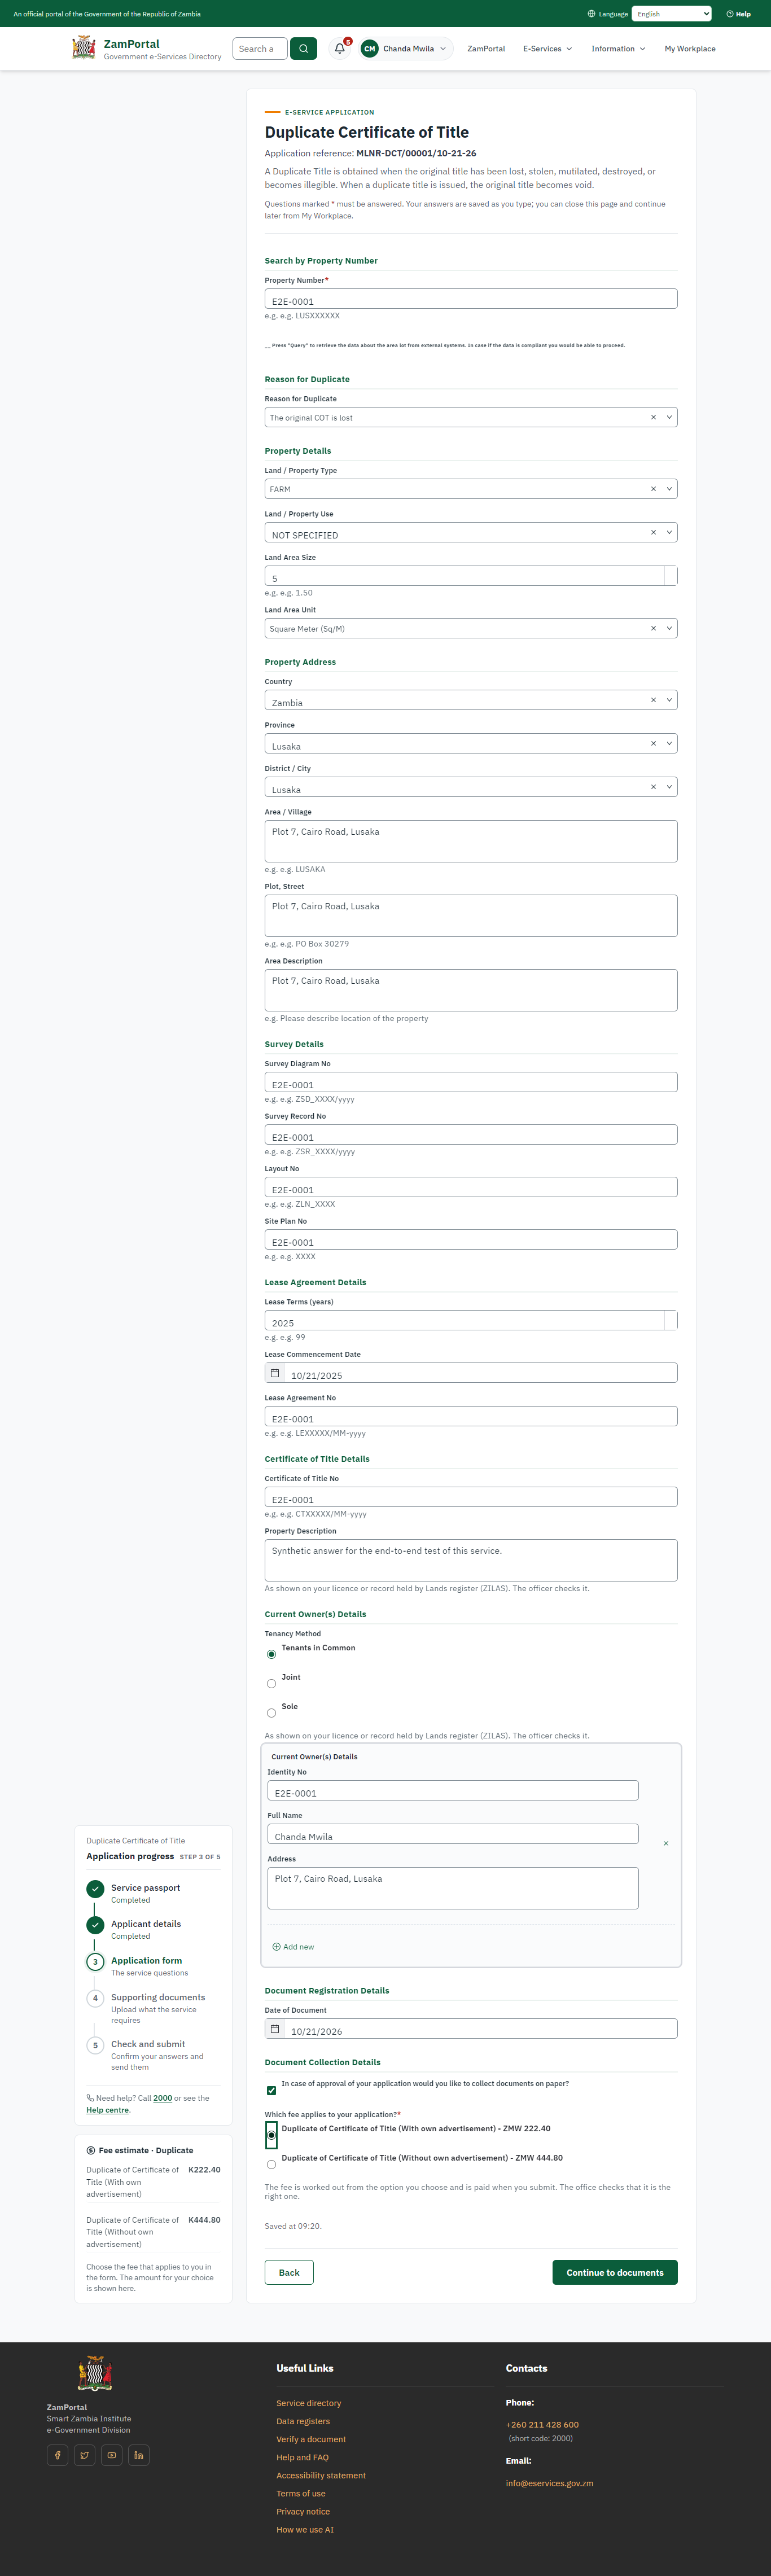Screen dimensions: 771x2576
Task: Choose the Without own advertisement ZMW 444.80 fee
Action: click(x=271, y=2164)
